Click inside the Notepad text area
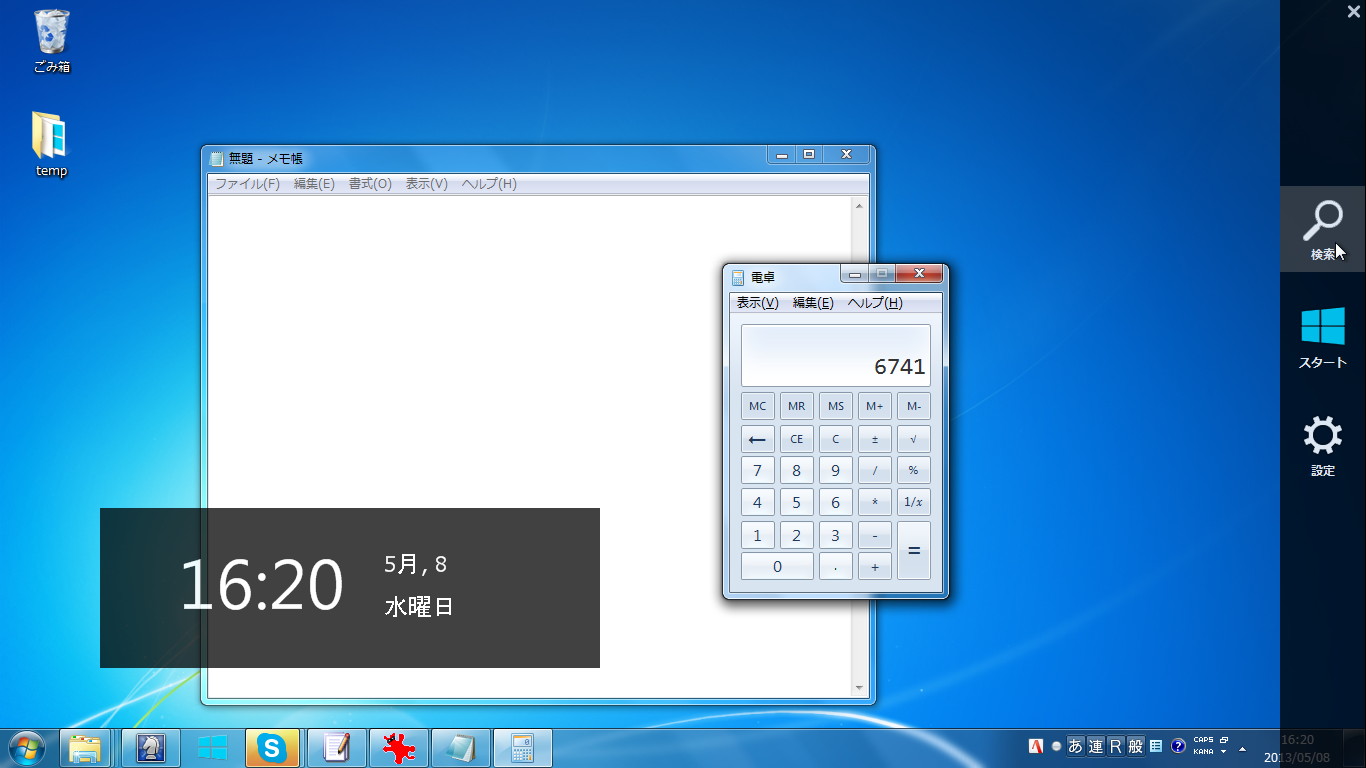Screen dimensions: 1366x768 [x=529, y=446]
